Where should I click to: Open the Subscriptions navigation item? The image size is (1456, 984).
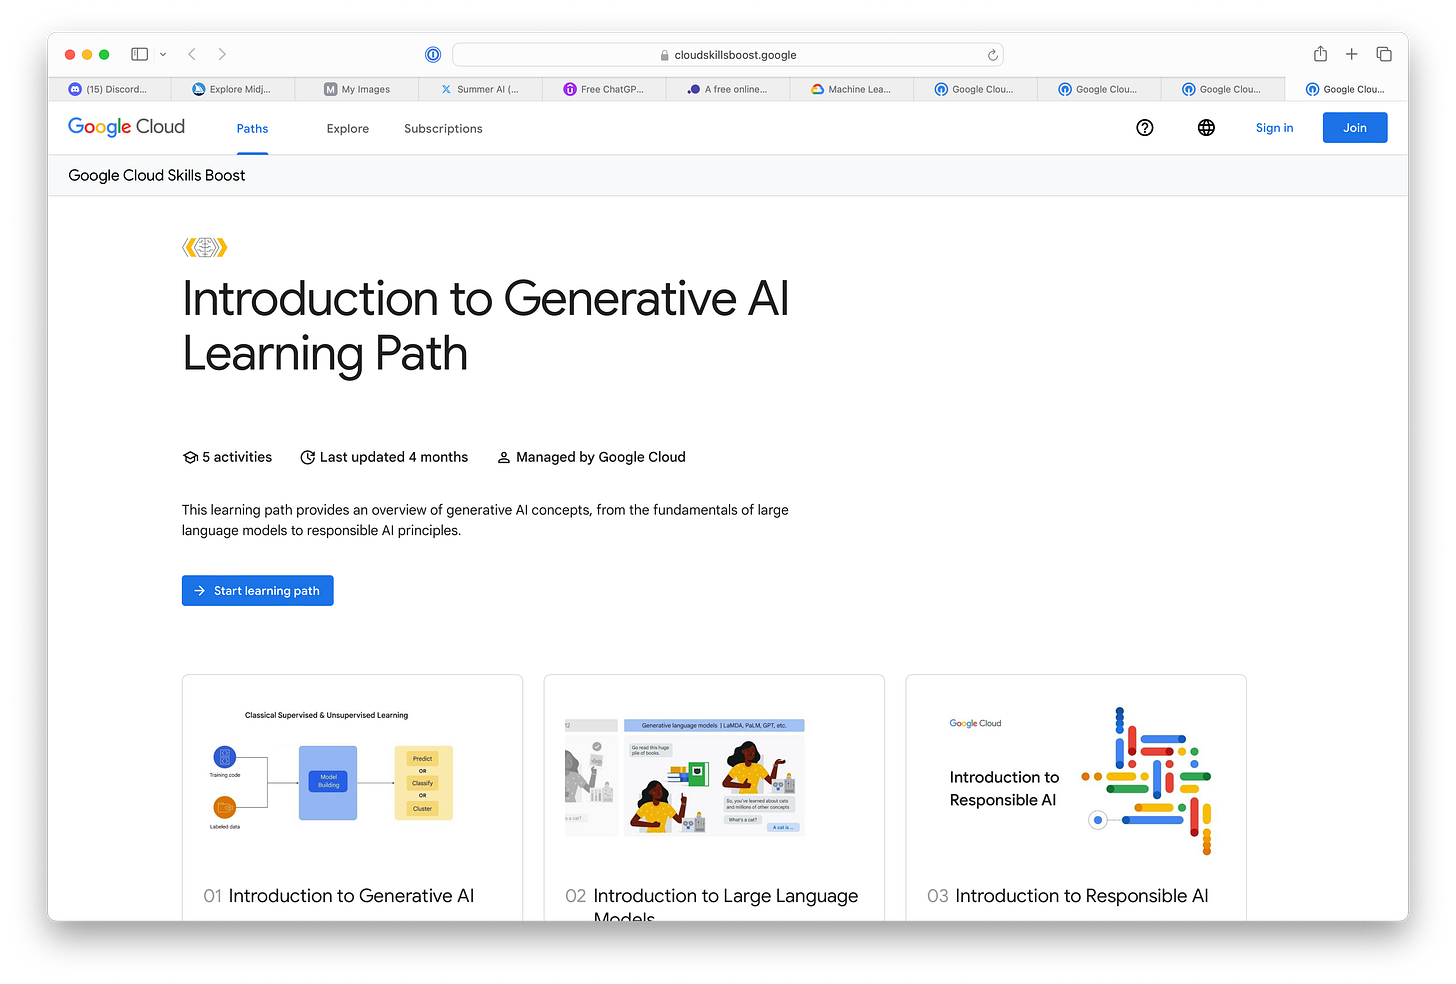click(x=443, y=128)
